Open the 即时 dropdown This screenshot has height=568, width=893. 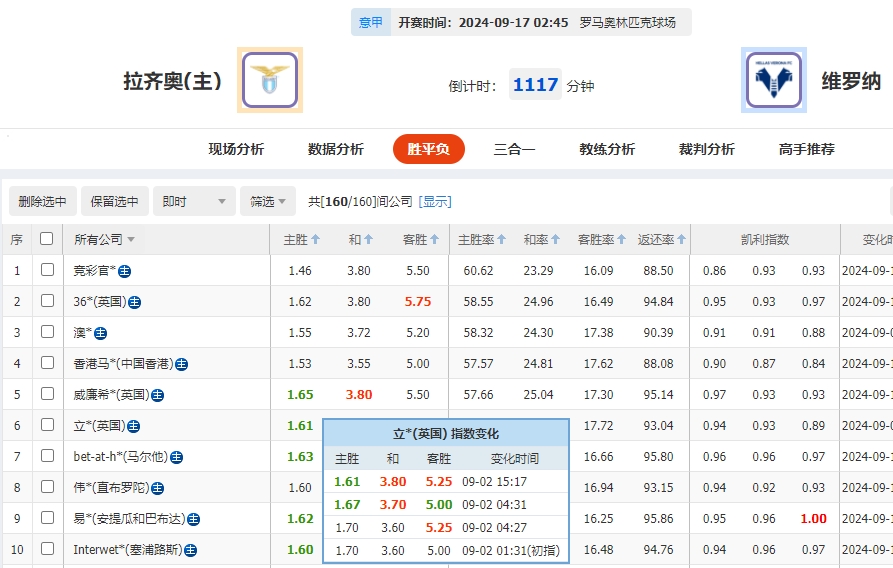(x=195, y=201)
